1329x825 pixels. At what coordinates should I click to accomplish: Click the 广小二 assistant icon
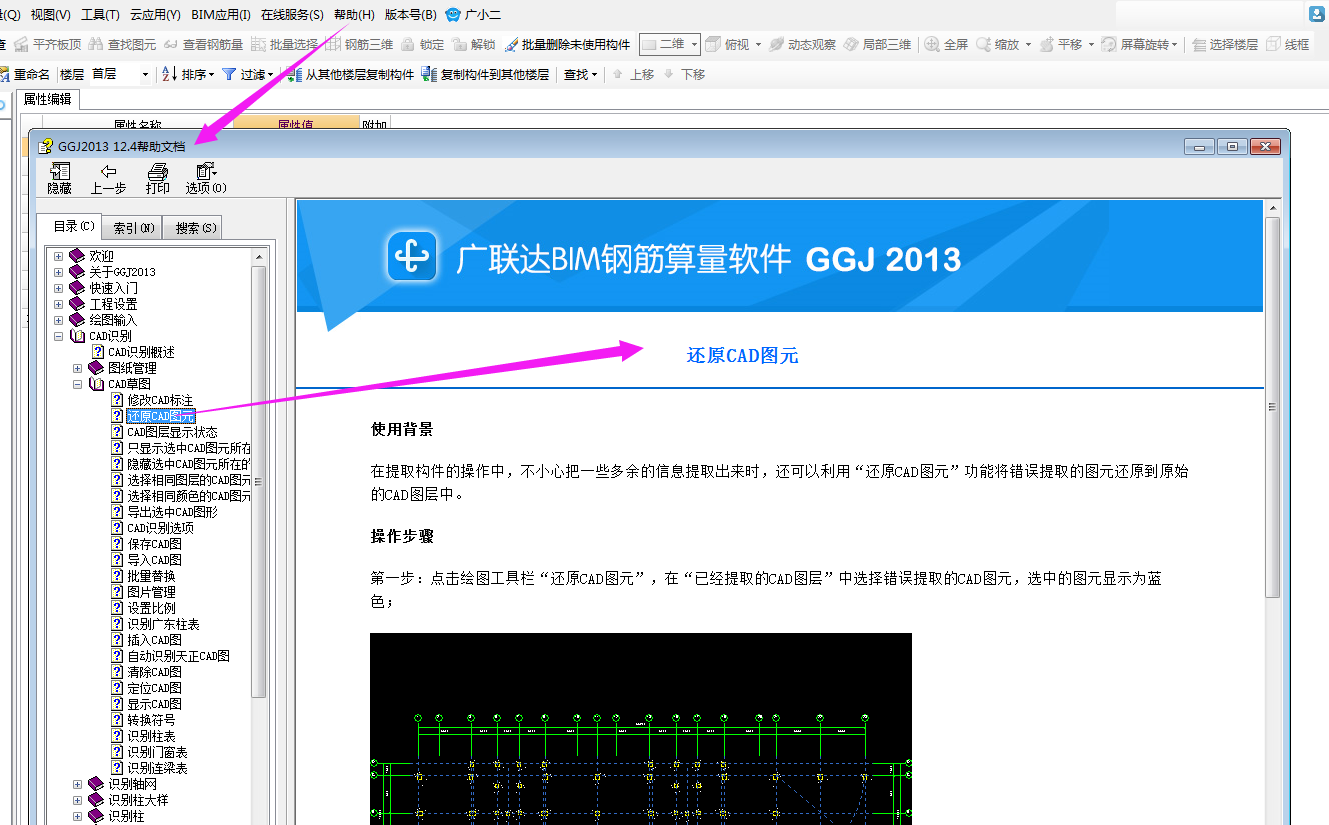pyautogui.click(x=454, y=15)
